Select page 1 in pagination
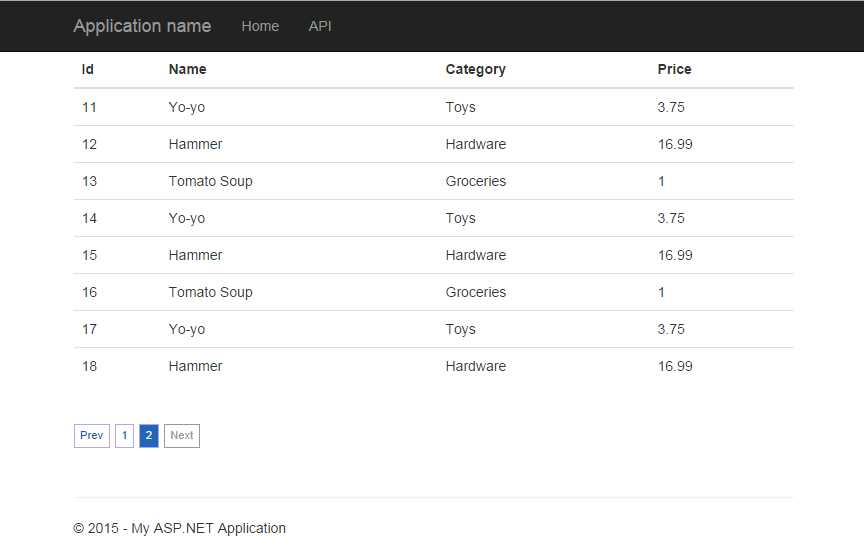 tap(124, 436)
